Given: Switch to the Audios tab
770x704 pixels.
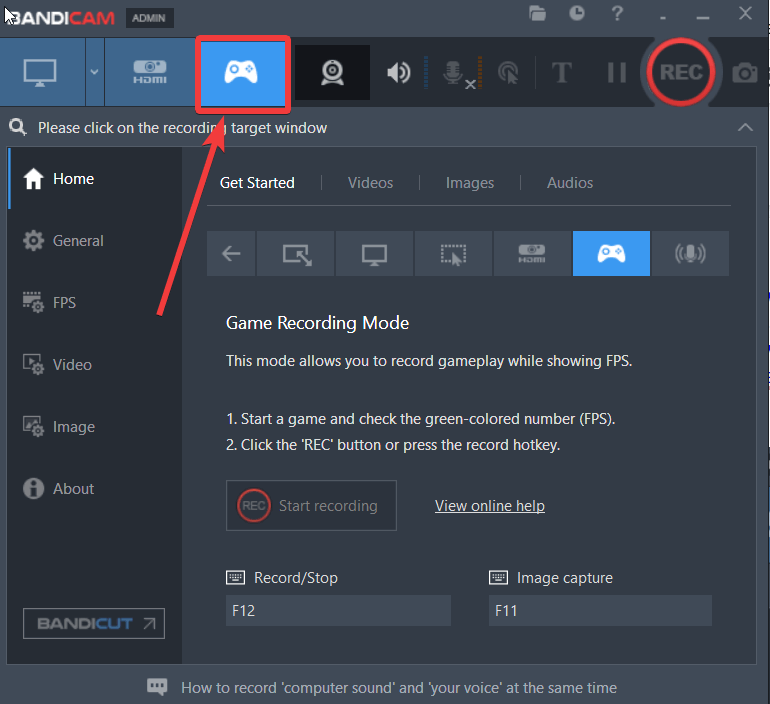Looking at the screenshot, I should coord(570,183).
